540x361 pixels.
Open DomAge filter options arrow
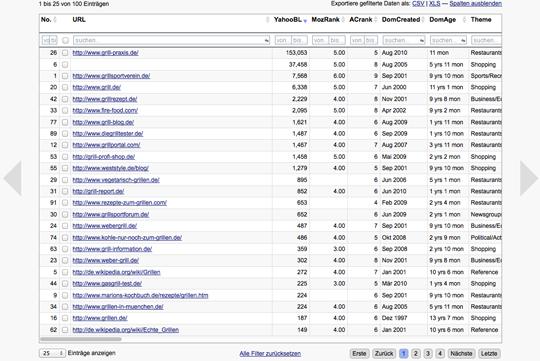tap(463, 41)
